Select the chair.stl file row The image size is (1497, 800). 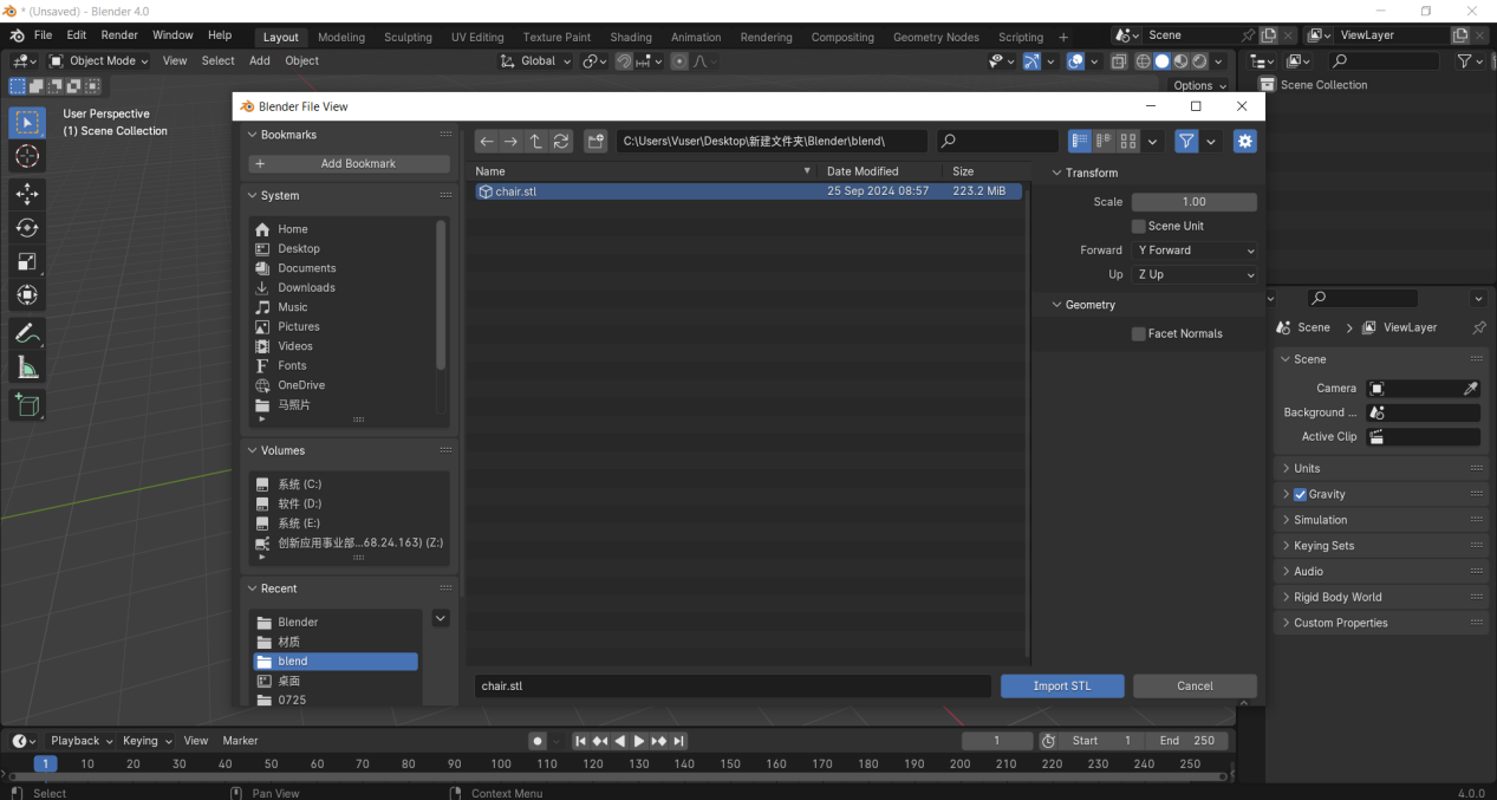(748, 191)
